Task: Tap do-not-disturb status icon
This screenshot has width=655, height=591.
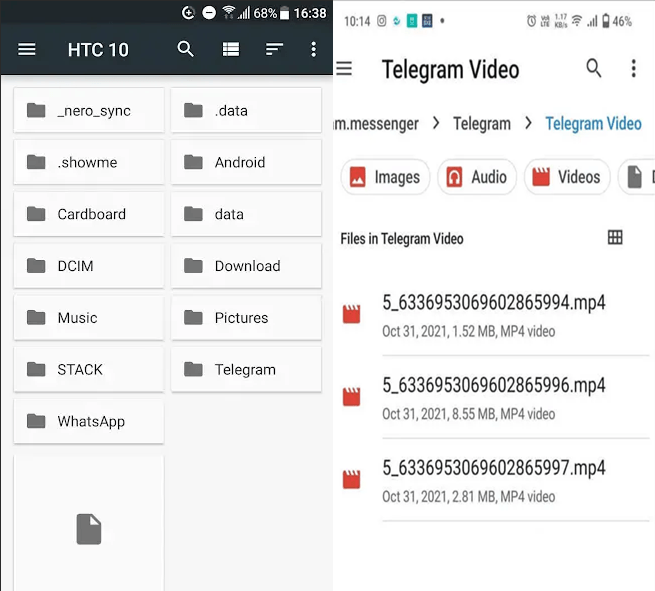Action: pos(209,13)
